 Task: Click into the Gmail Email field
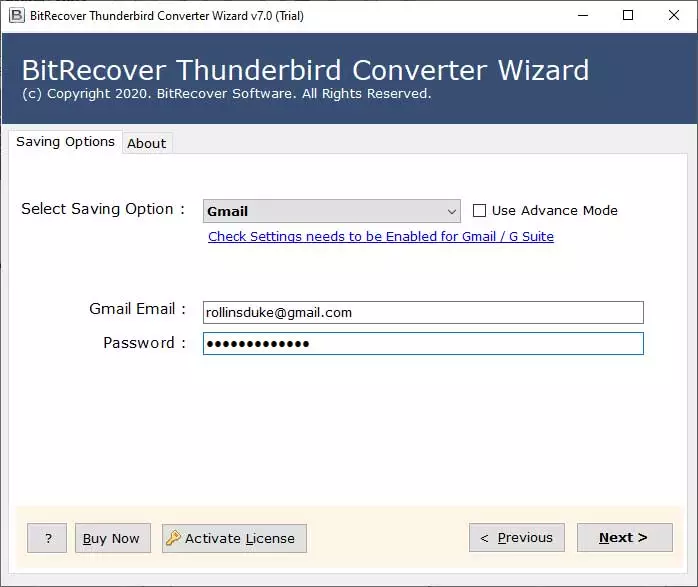point(423,312)
